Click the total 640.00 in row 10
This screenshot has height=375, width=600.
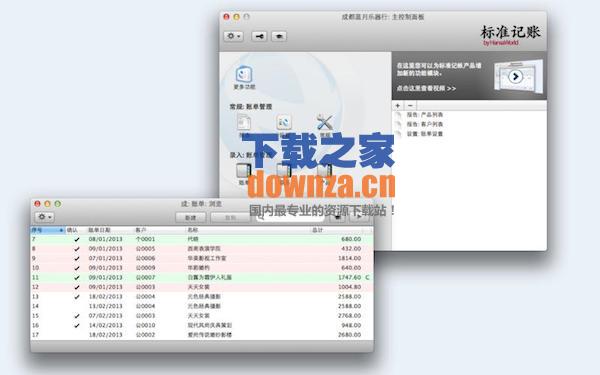click(351, 268)
